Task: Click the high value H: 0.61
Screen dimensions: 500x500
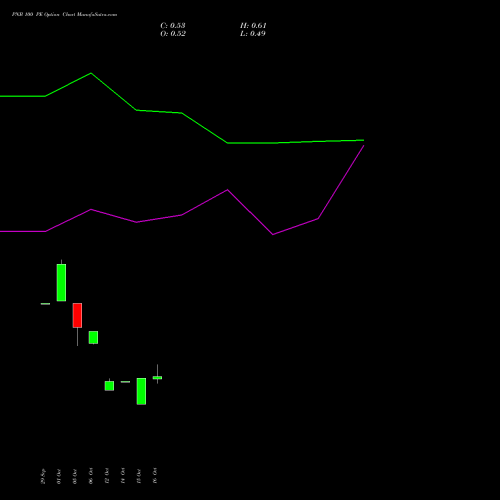Action: [253, 26]
